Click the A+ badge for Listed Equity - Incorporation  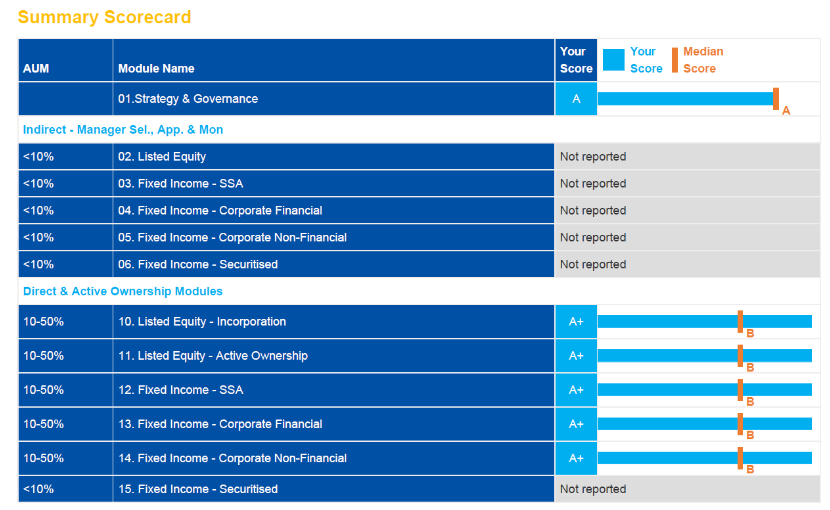pos(576,322)
